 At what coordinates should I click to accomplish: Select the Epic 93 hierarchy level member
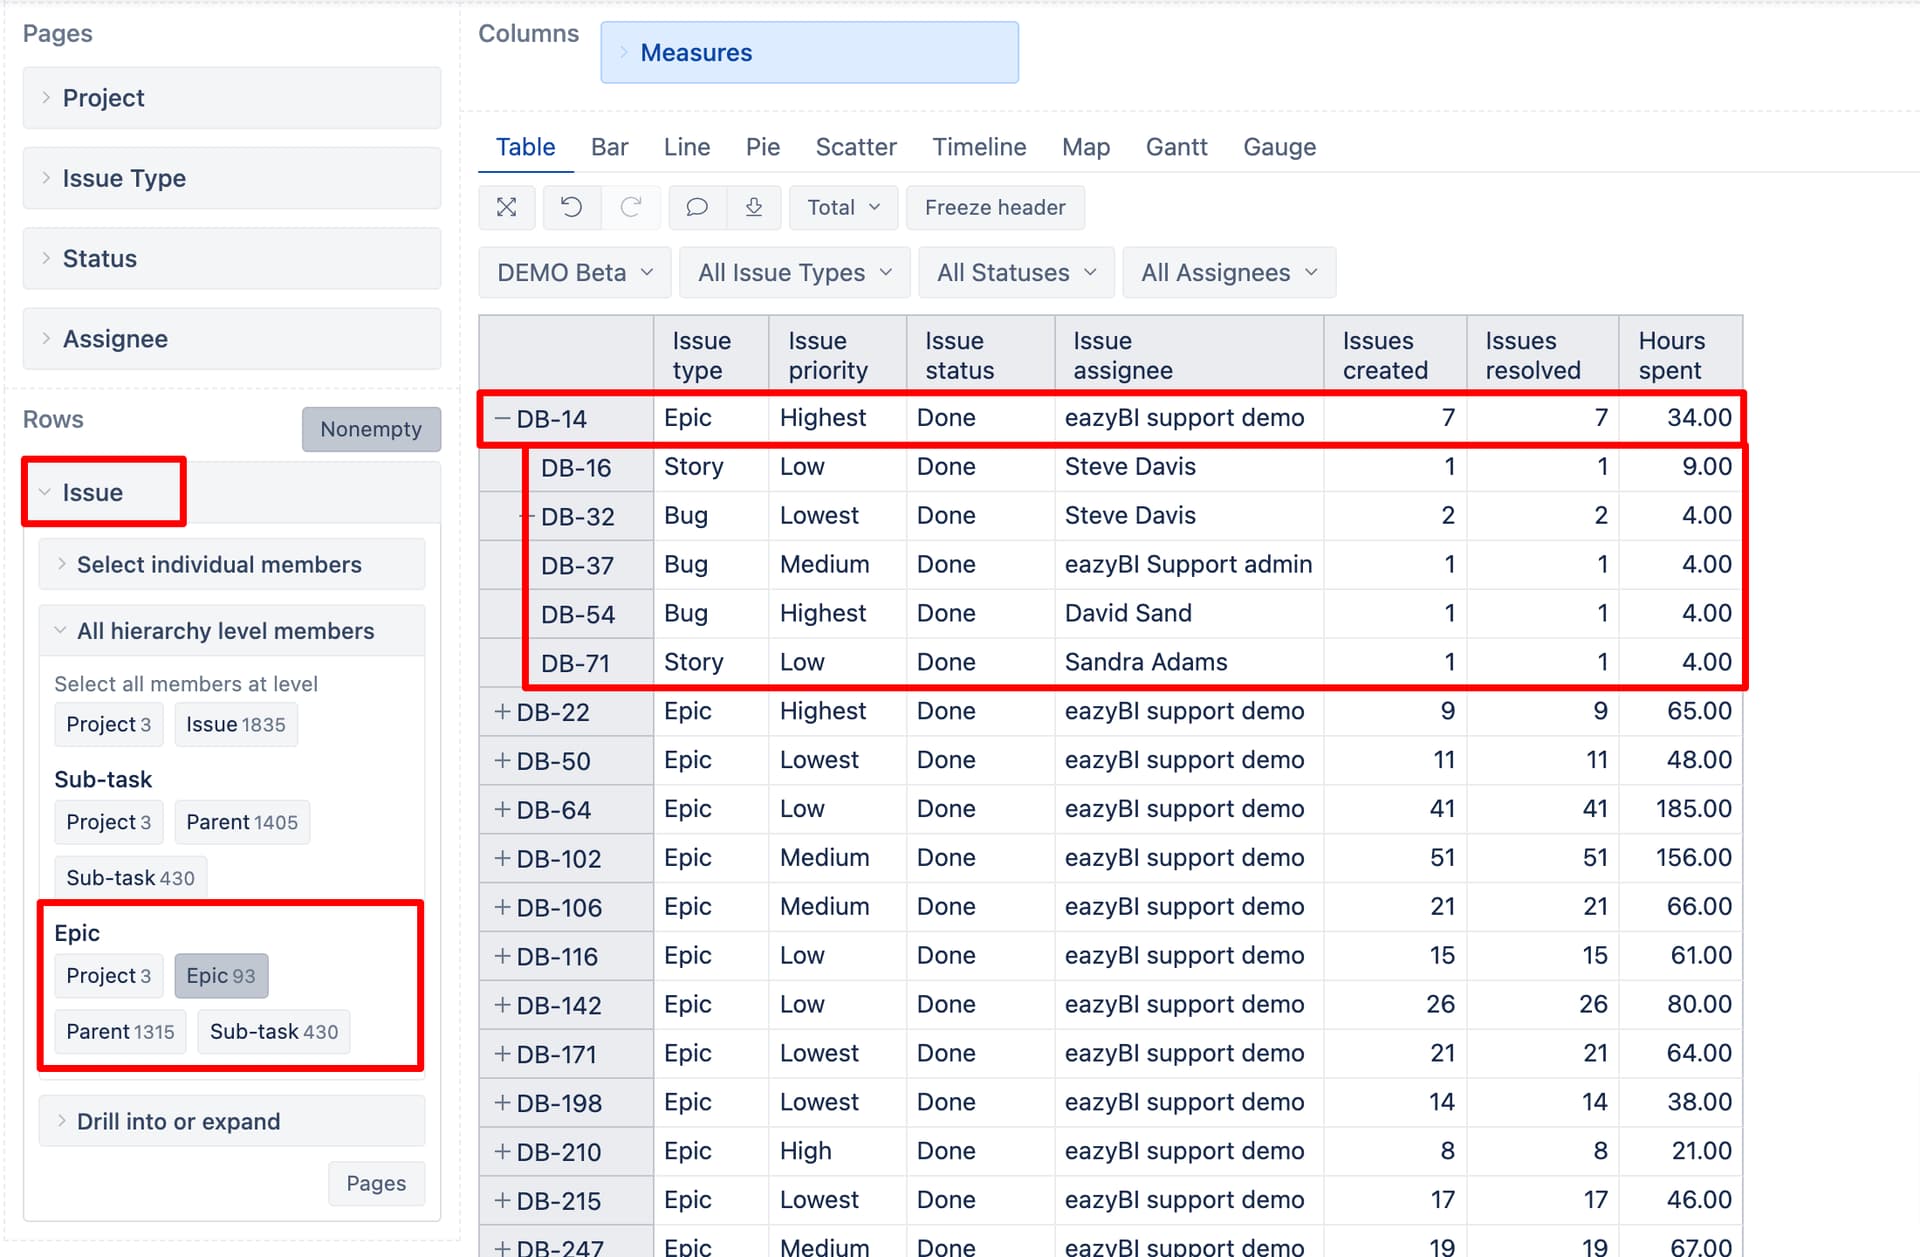[221, 975]
